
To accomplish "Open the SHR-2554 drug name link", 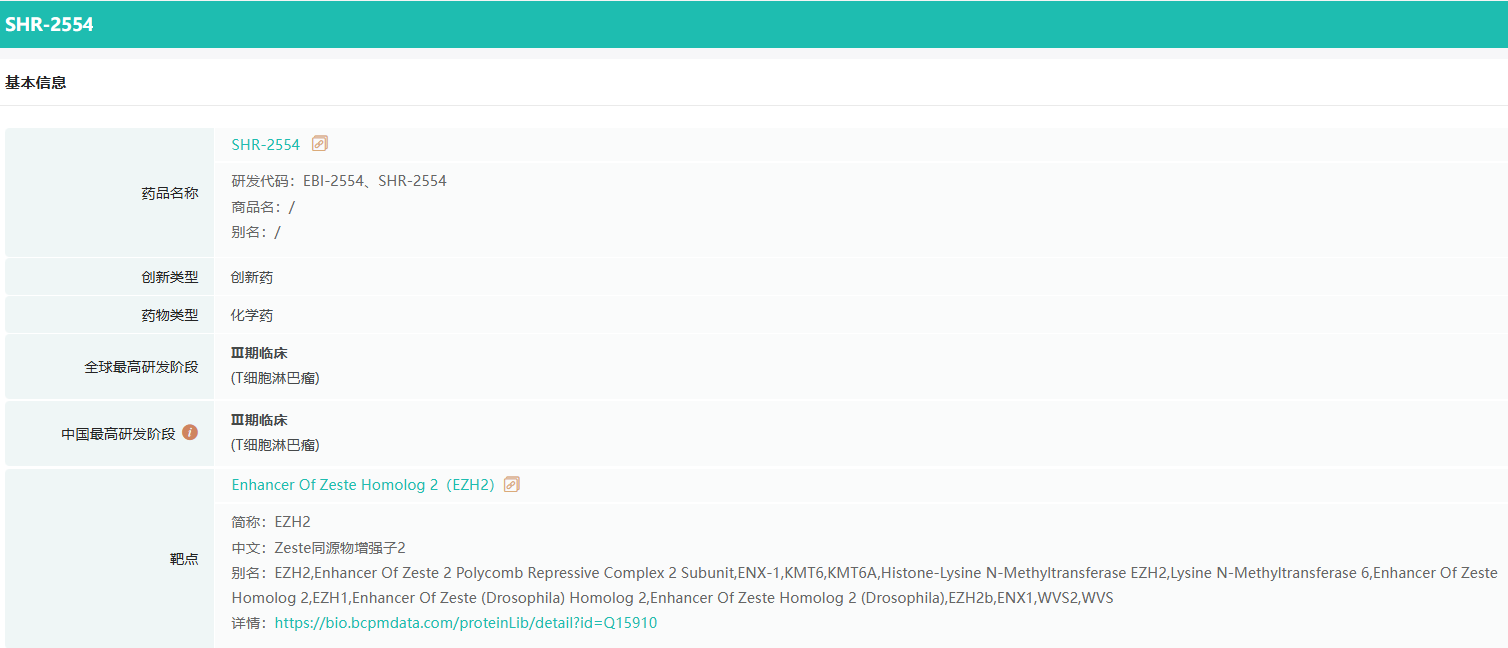I will [x=266, y=144].
